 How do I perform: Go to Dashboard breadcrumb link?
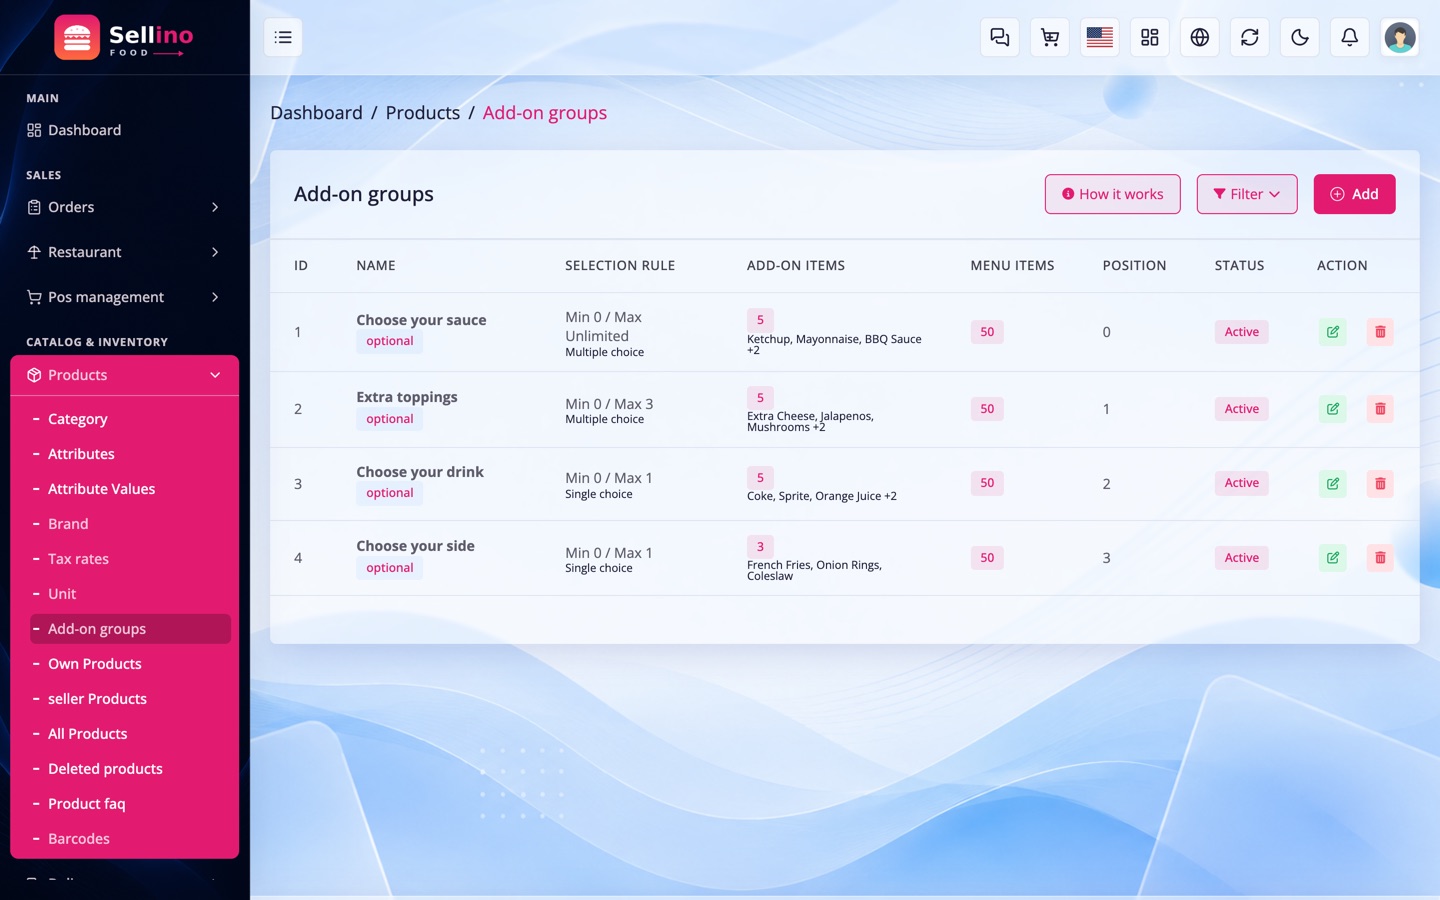point(316,113)
